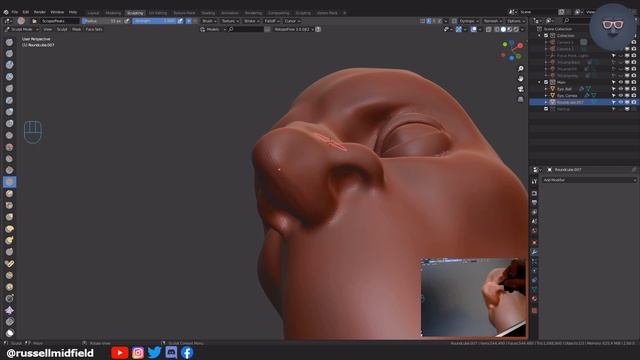This screenshot has height=360, width=640.
Task: Select the Pose brush tool
Action: tap(9, 264)
